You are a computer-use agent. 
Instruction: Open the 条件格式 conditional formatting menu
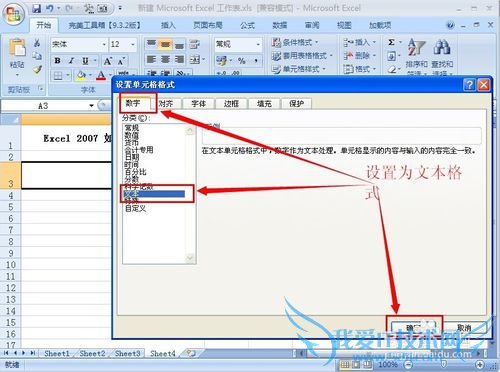point(295,43)
